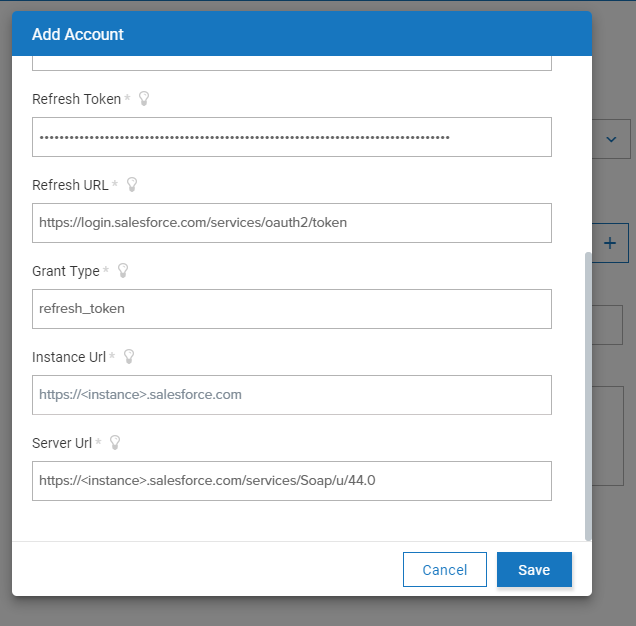
Task: Click the Refresh Token help lightbulb icon
Action: [144, 99]
